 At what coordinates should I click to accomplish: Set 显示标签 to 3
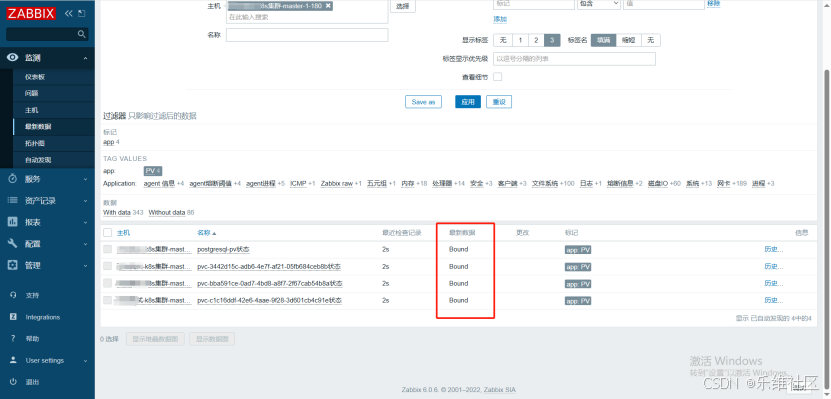tap(552, 40)
